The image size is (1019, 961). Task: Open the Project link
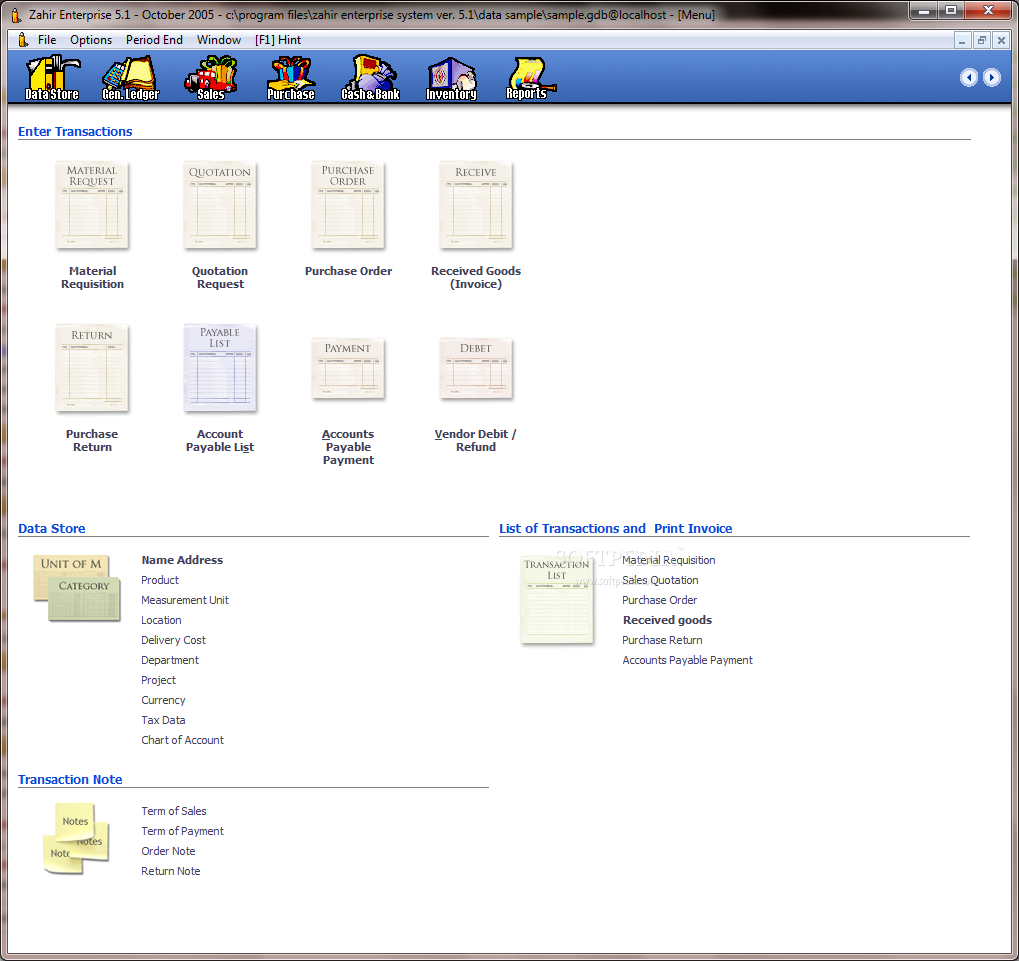click(x=159, y=680)
